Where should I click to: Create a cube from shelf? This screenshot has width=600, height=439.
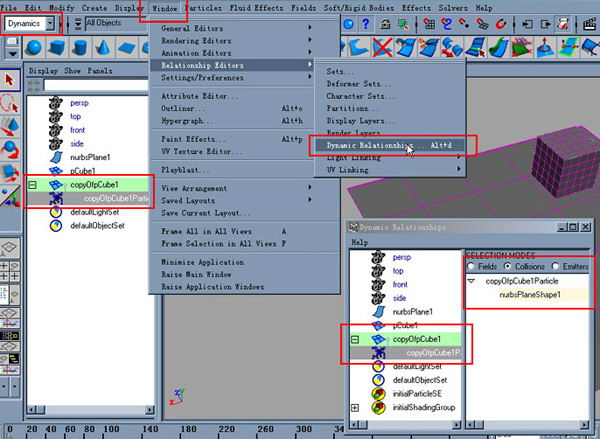pyautogui.click(x=57, y=47)
